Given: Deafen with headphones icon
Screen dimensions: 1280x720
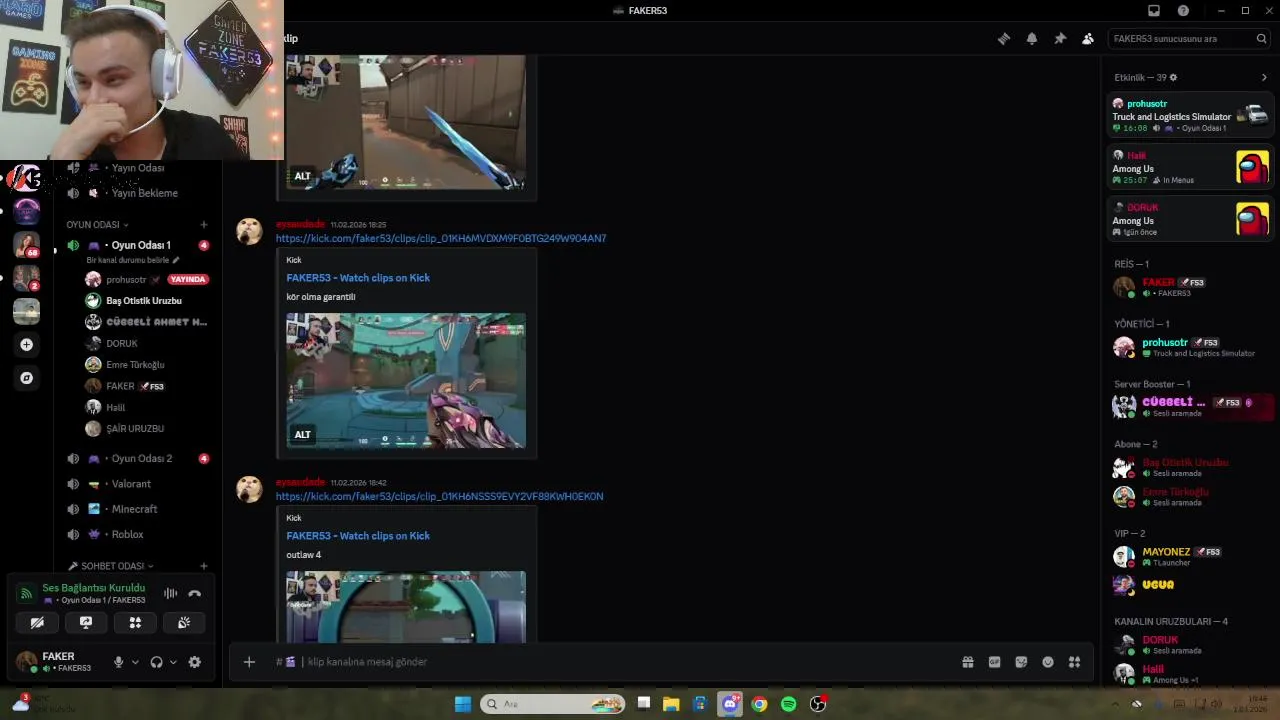Looking at the screenshot, I should pyautogui.click(x=156, y=662).
